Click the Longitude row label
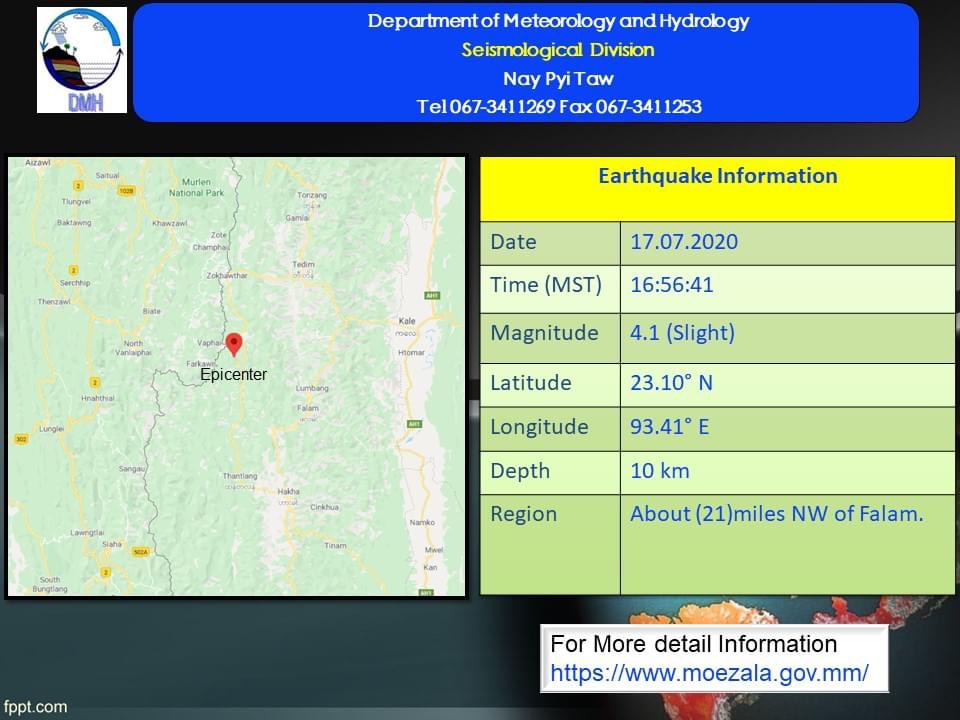The width and height of the screenshot is (960, 720). pyautogui.click(x=539, y=427)
